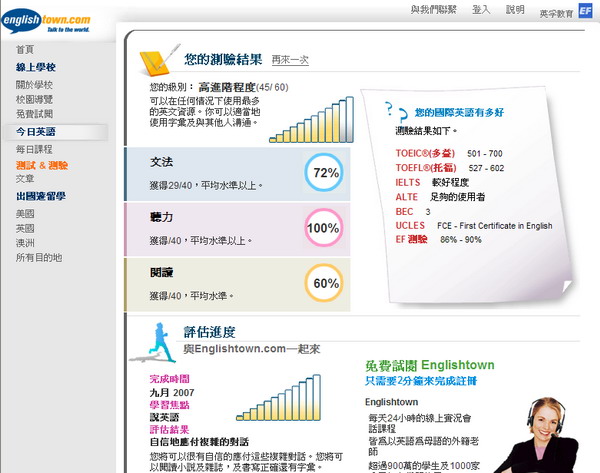Click 您的國際英語有多好 heading
Viewport: 600px width, 473px height.
pos(459,113)
